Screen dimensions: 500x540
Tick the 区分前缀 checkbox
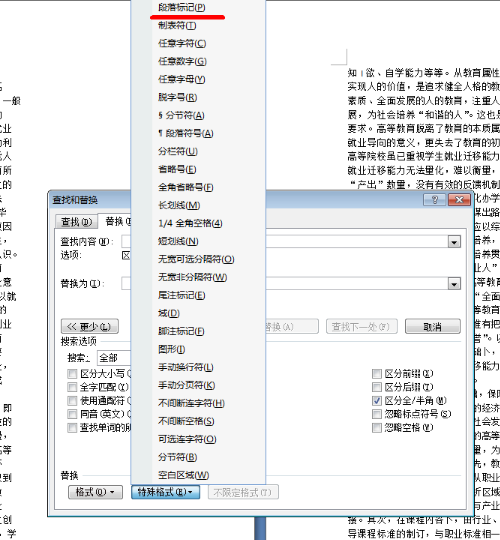click(x=377, y=374)
